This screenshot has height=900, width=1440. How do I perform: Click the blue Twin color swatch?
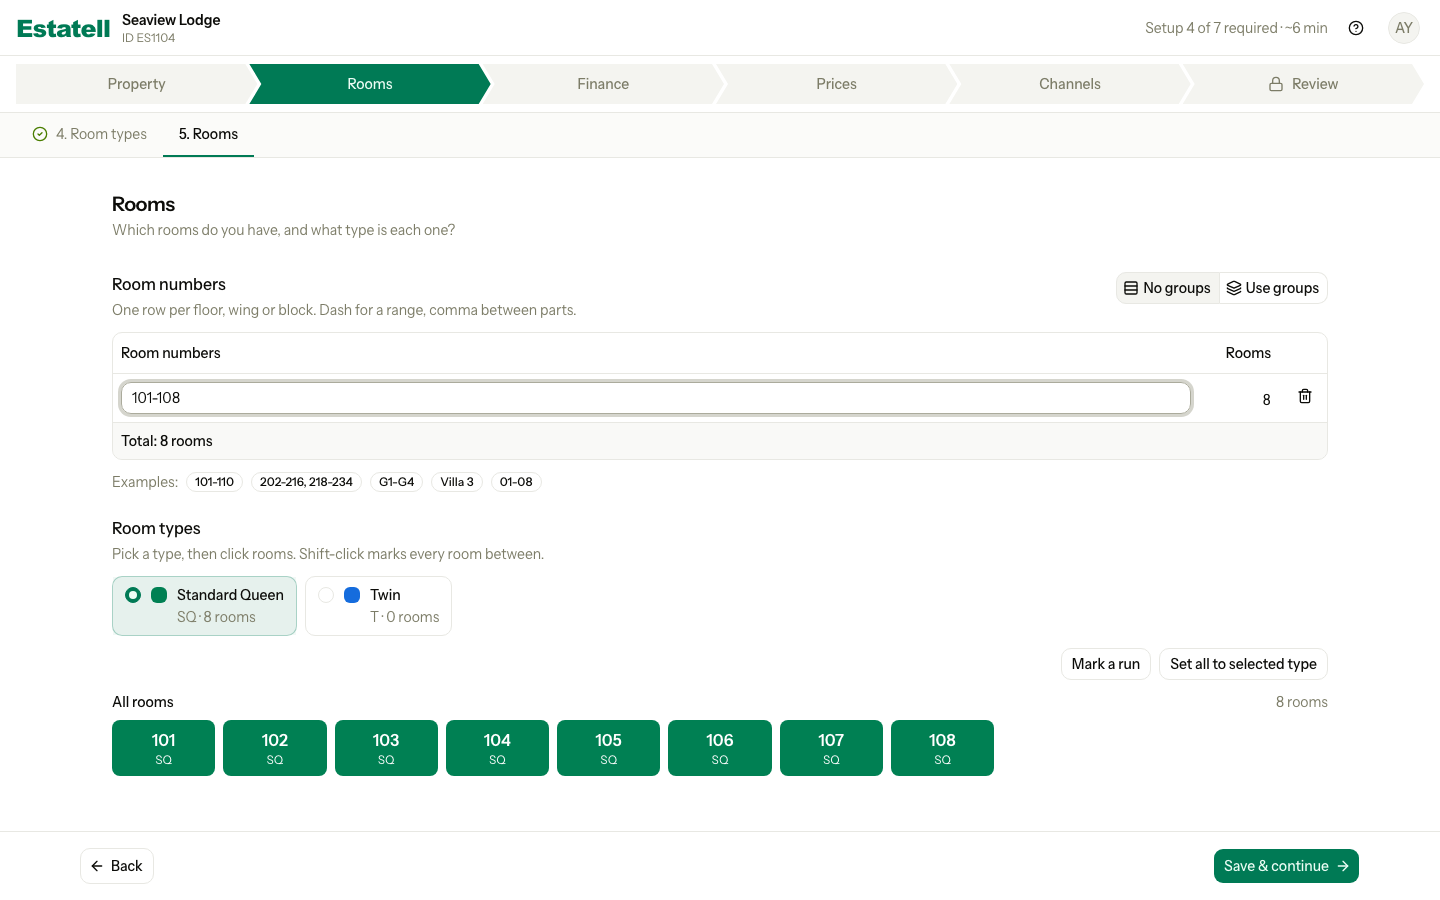tap(352, 595)
